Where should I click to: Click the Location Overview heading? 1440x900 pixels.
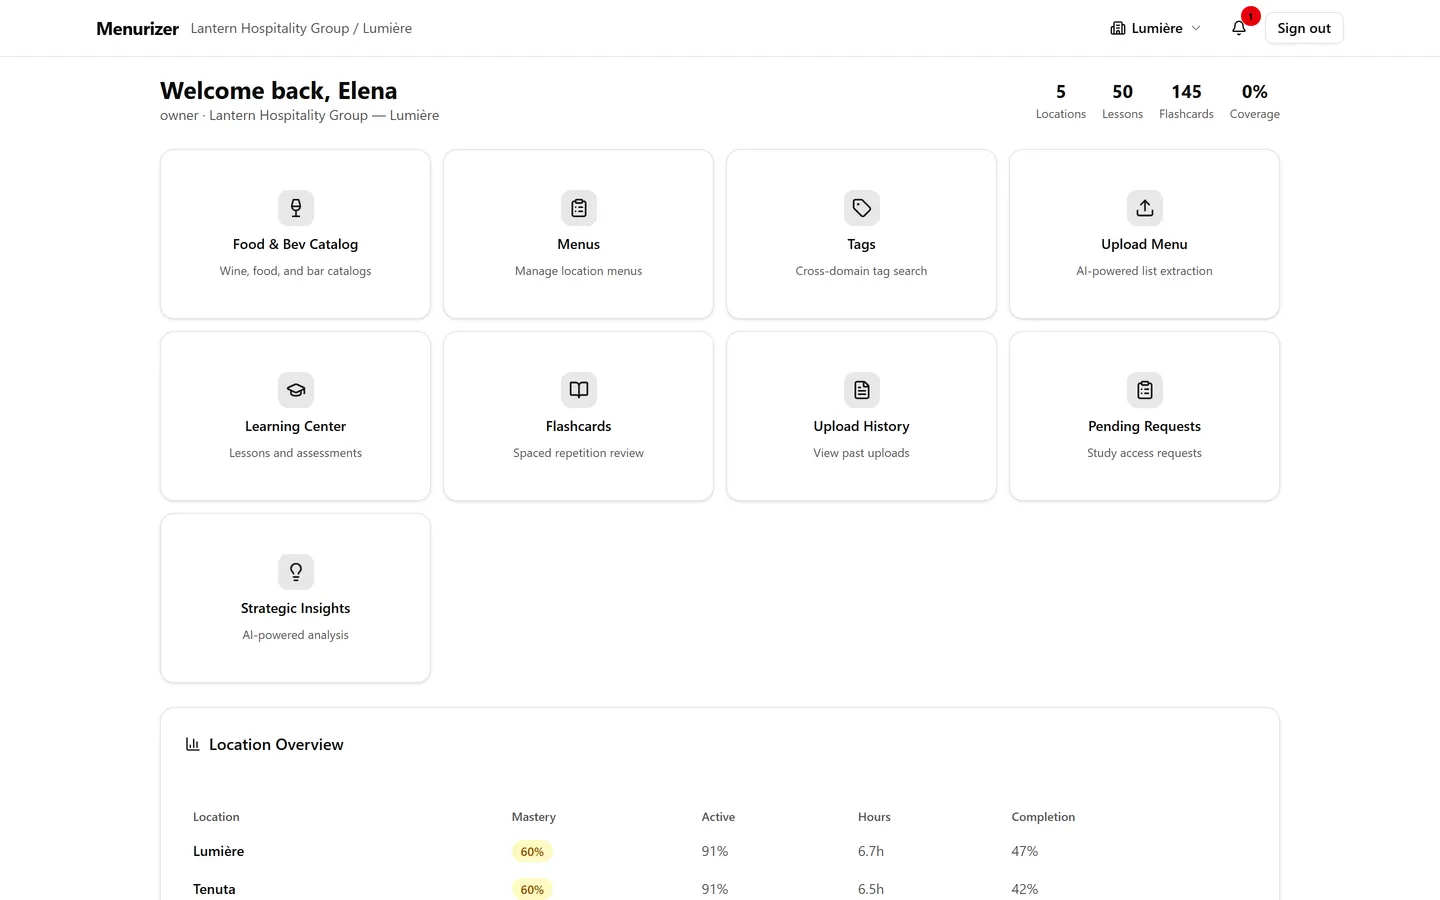click(x=276, y=744)
